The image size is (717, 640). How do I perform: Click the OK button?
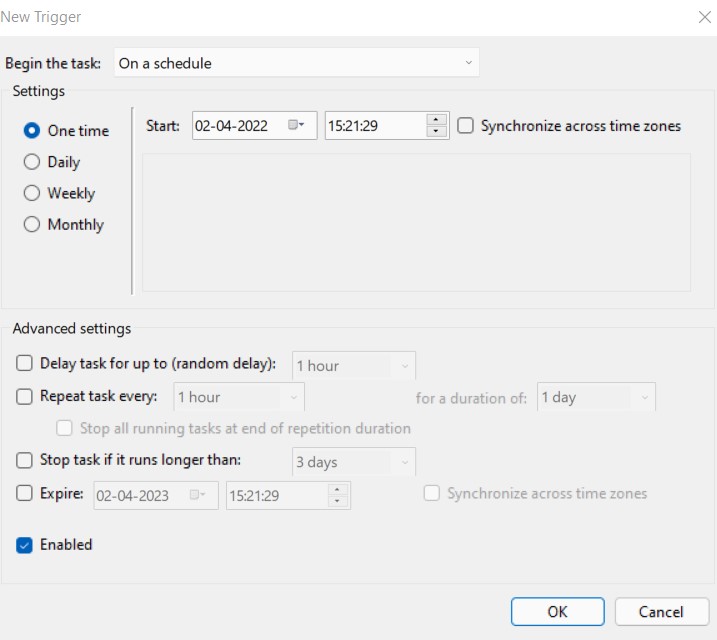click(557, 611)
